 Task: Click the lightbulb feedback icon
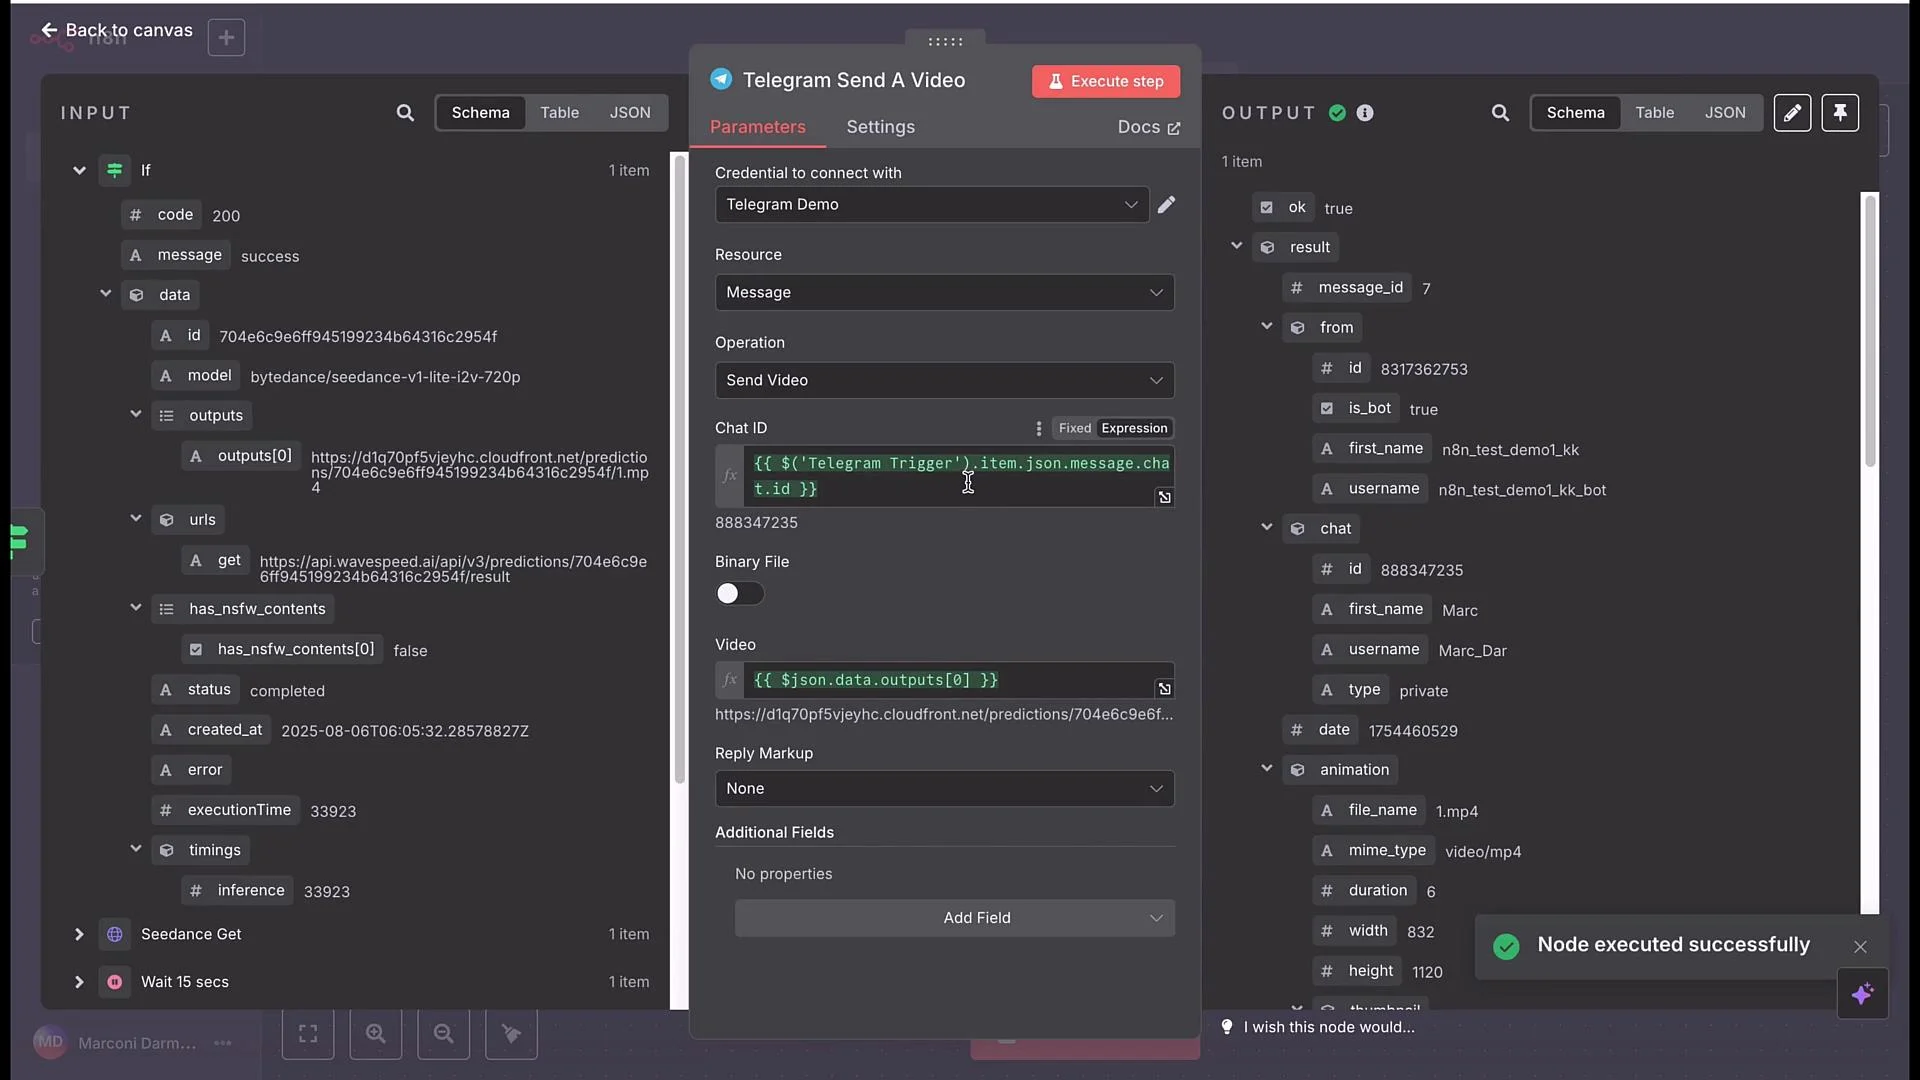[1227, 1027]
